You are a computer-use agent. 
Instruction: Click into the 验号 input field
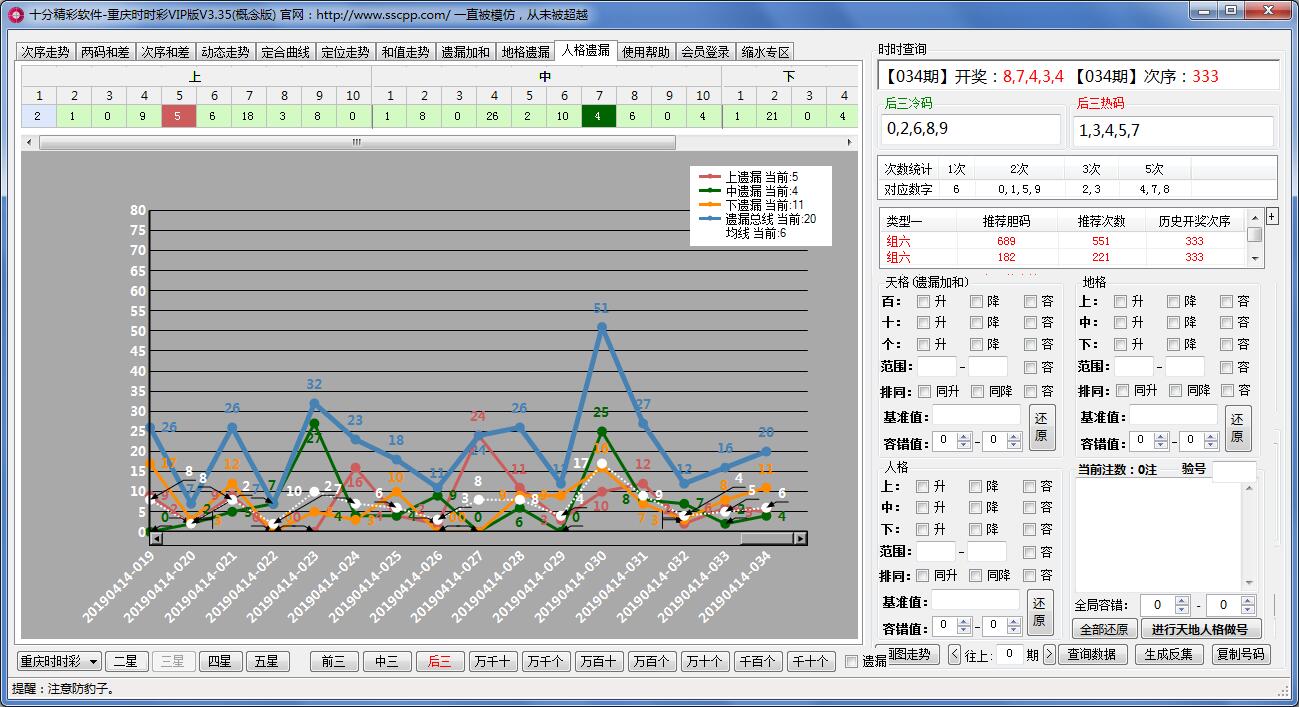1233,470
